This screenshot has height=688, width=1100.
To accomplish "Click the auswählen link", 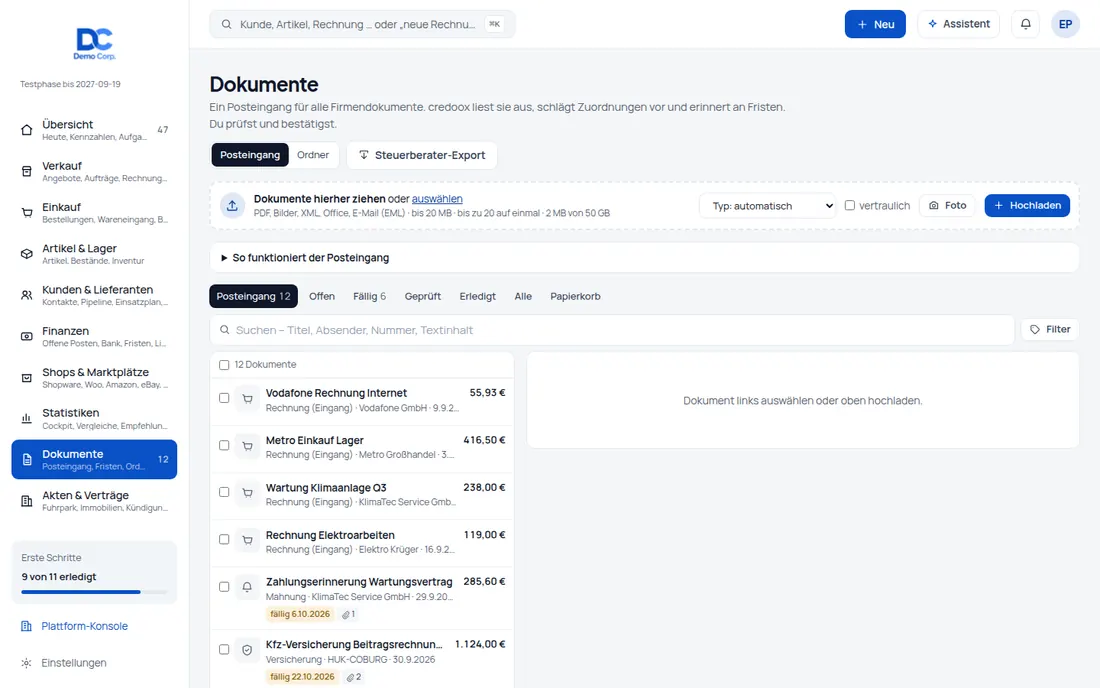I will point(437,199).
